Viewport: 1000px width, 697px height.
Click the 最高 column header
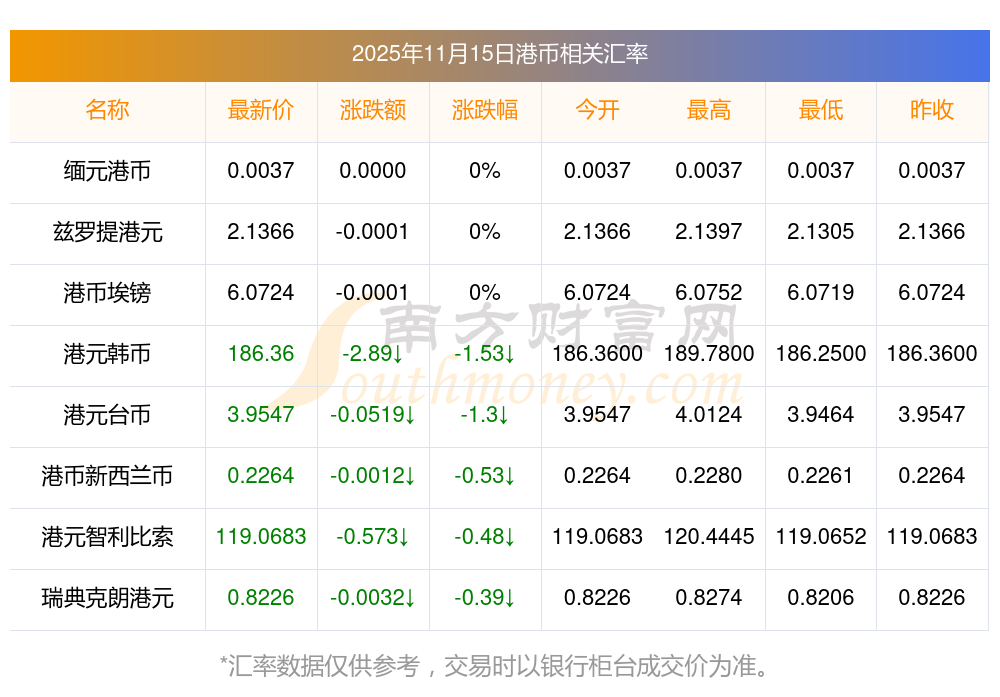[709, 110]
